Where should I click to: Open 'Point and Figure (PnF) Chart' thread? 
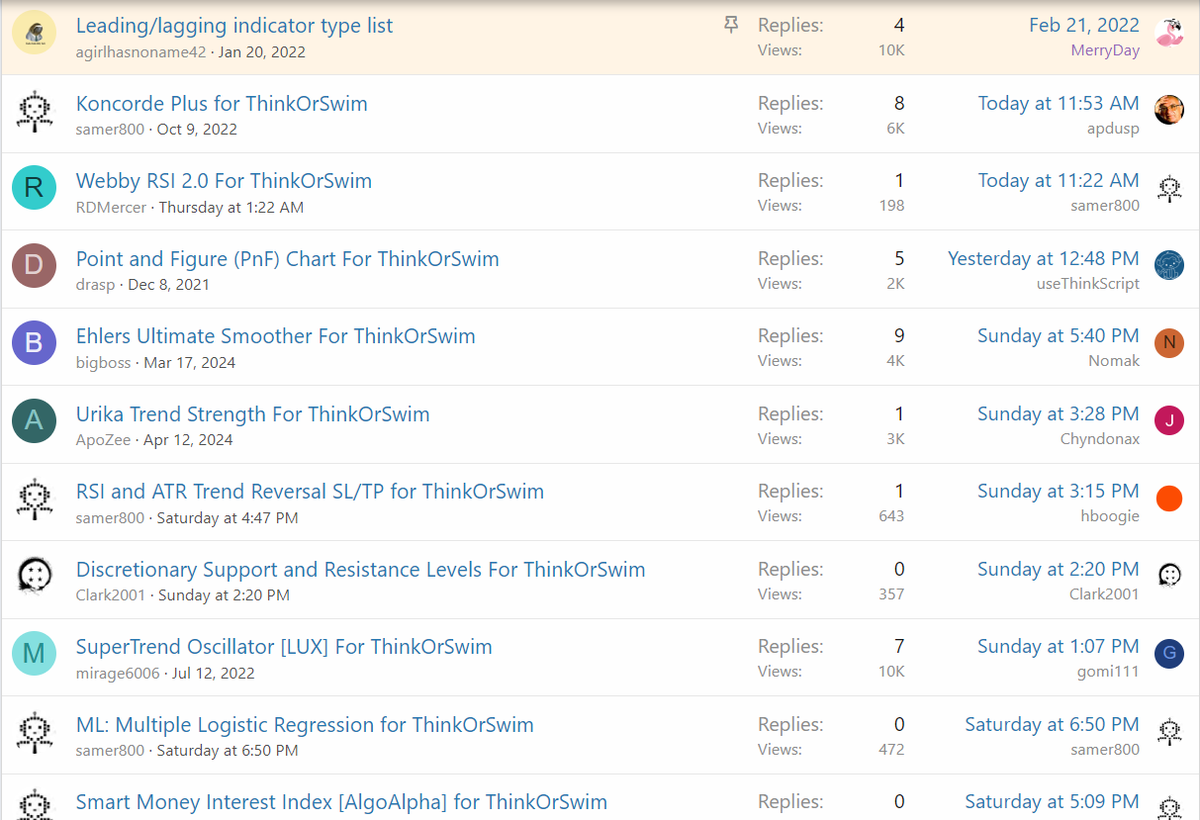tap(287, 259)
